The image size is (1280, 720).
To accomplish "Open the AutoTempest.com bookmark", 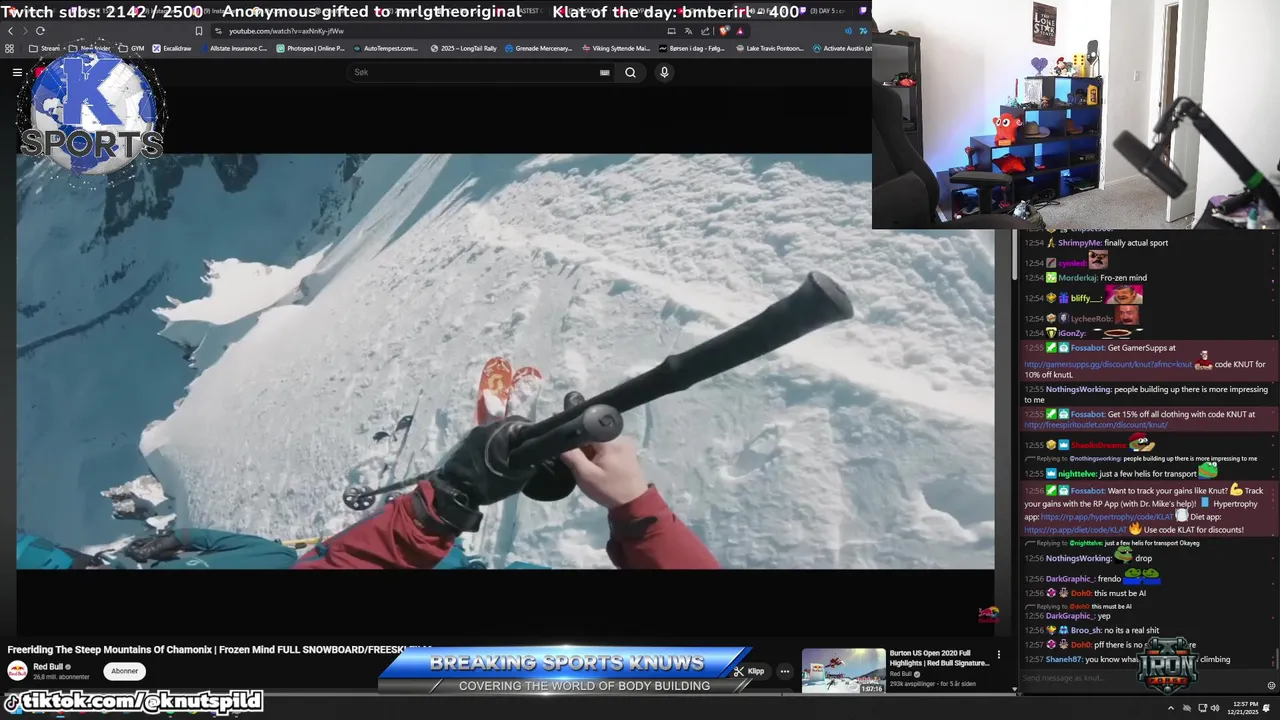I will point(385,48).
